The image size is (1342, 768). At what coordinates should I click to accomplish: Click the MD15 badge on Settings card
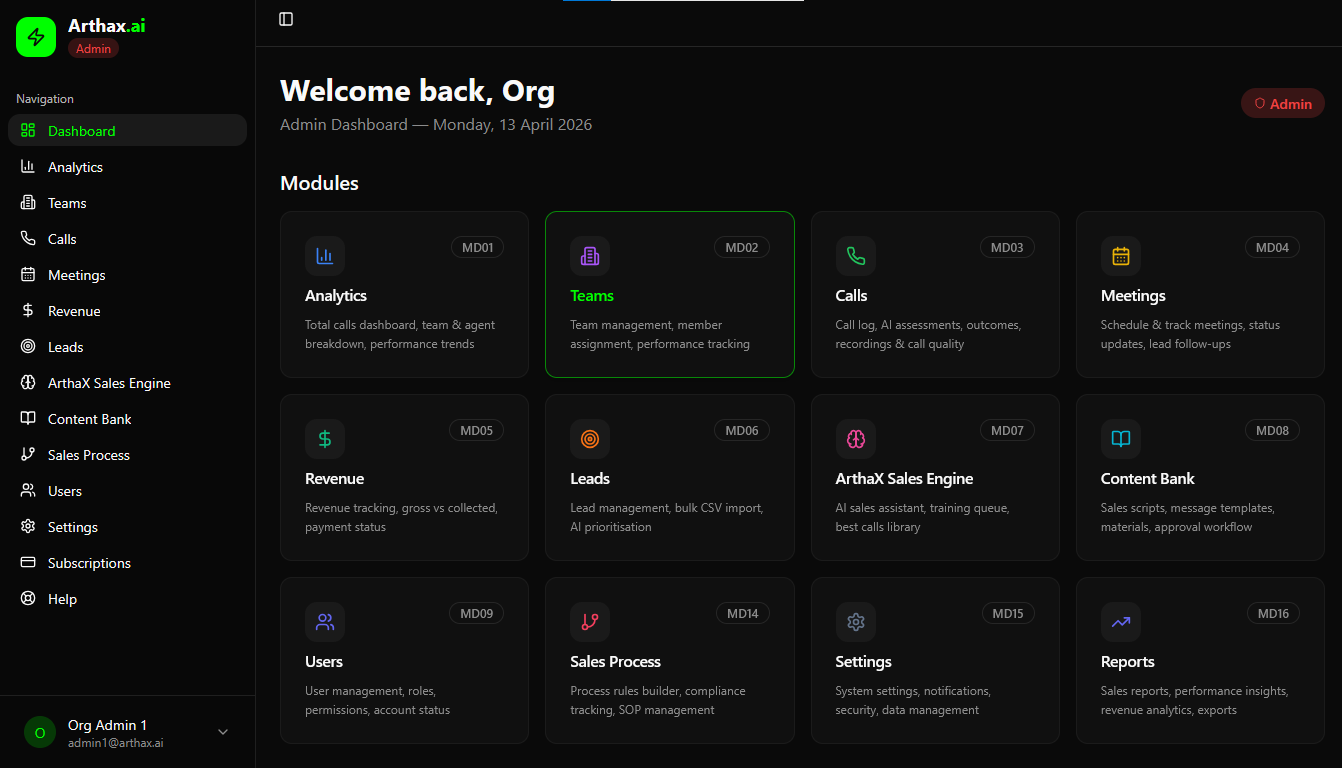tap(1007, 613)
